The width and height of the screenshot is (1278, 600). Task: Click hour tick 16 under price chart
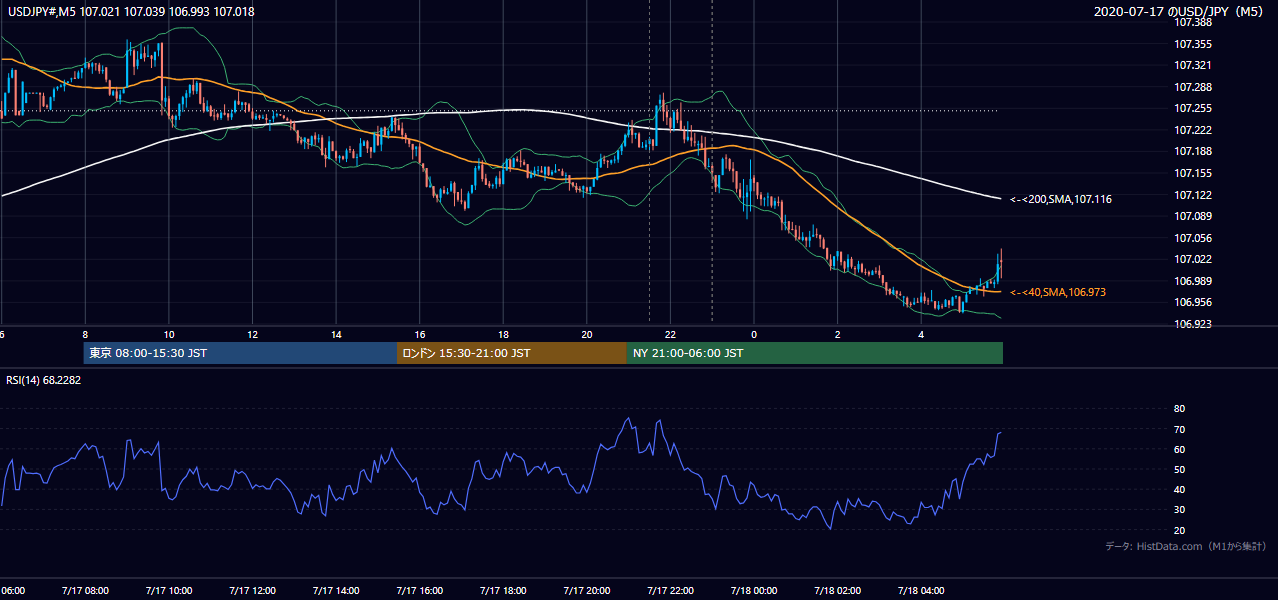click(420, 334)
